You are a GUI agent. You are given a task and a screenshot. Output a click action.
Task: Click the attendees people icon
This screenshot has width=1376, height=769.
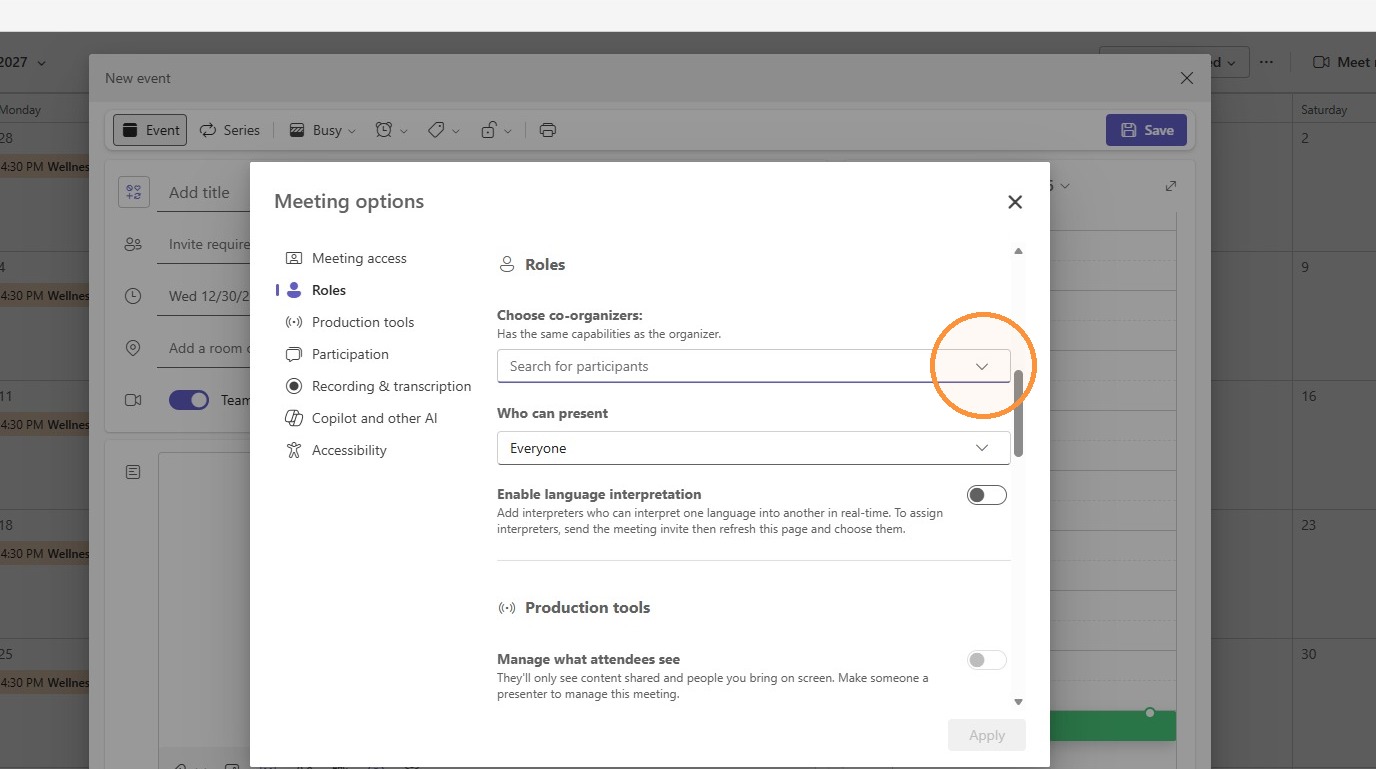tap(133, 244)
